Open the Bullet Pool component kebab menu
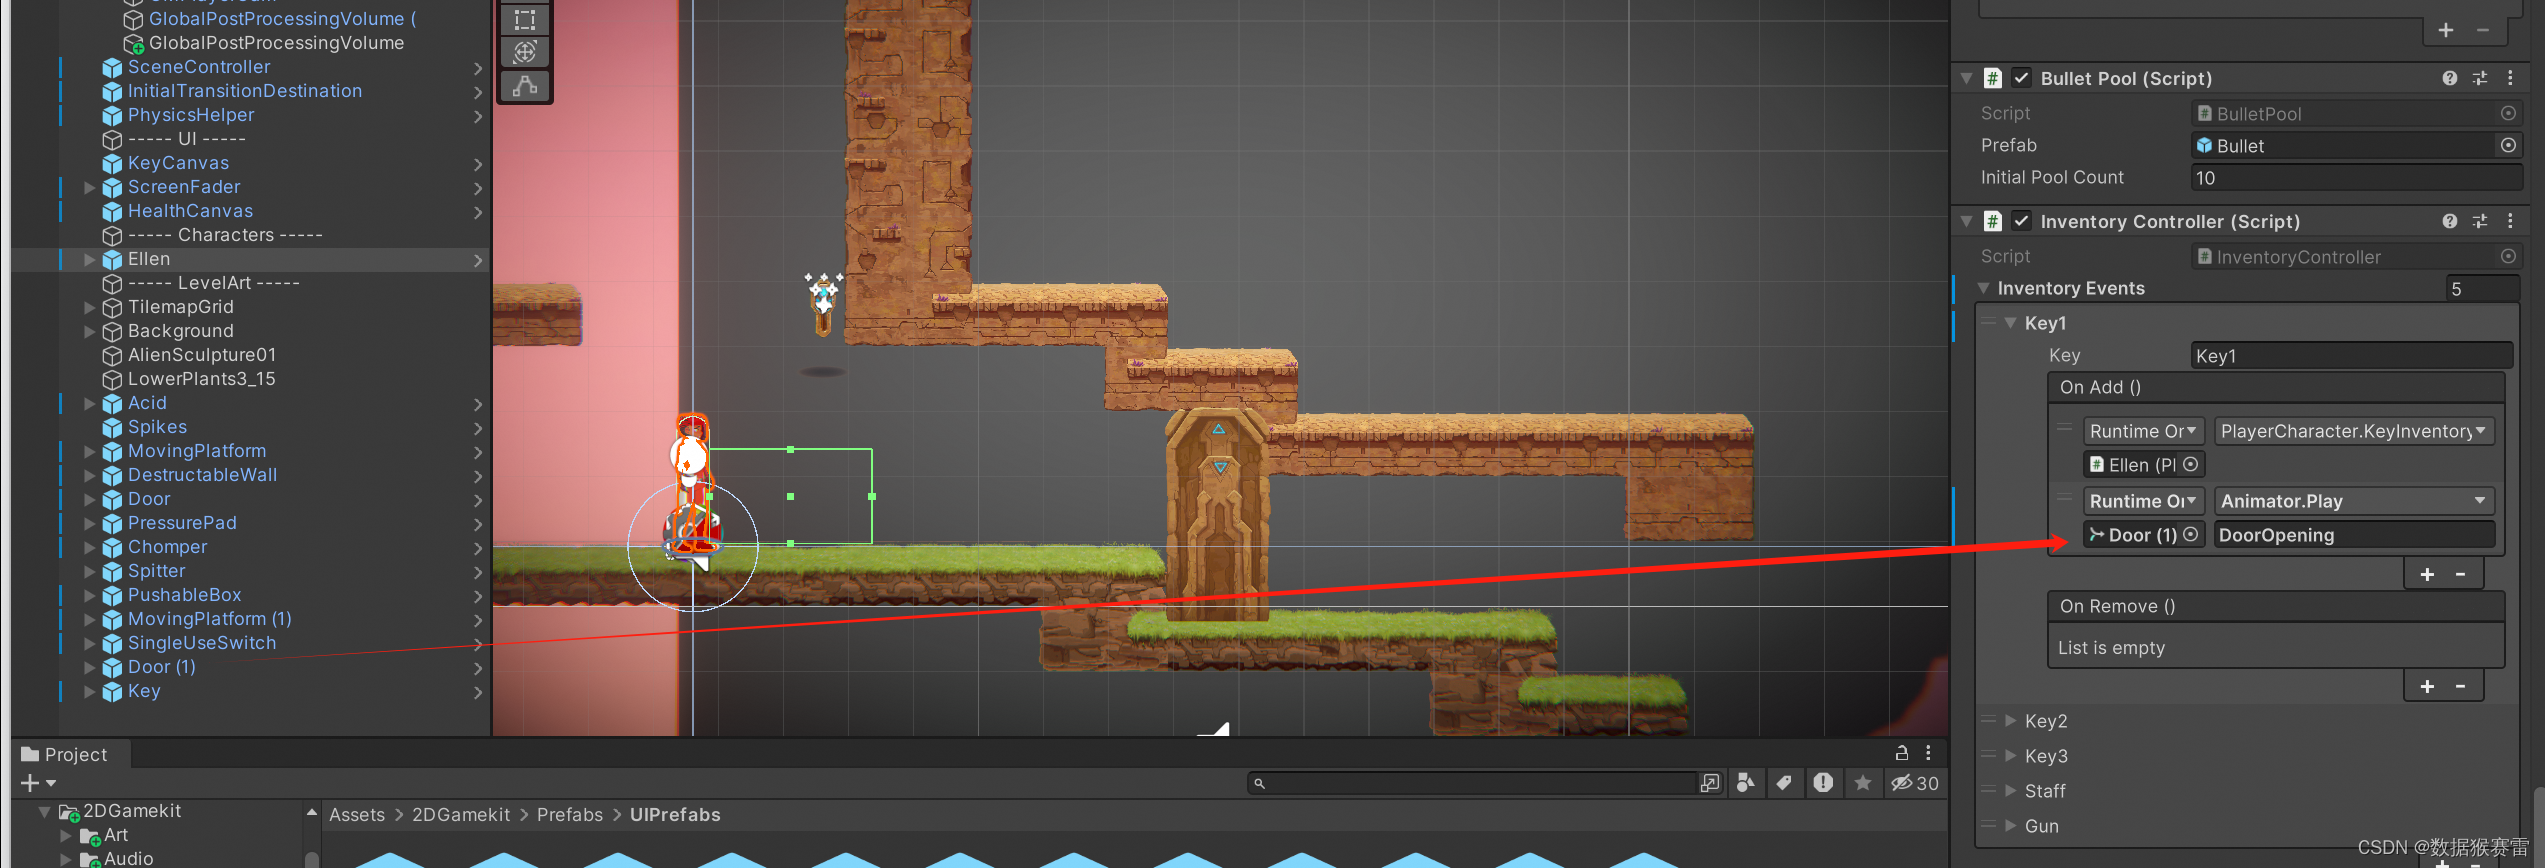 coord(2510,78)
